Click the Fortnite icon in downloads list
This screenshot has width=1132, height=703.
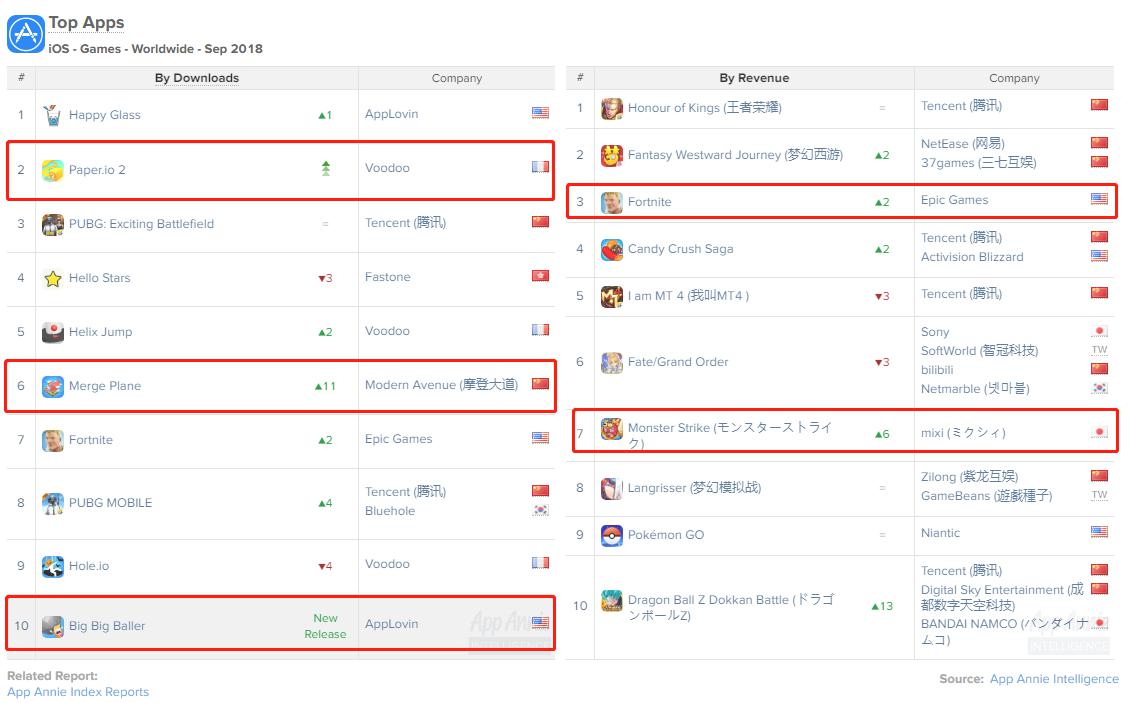pos(52,440)
